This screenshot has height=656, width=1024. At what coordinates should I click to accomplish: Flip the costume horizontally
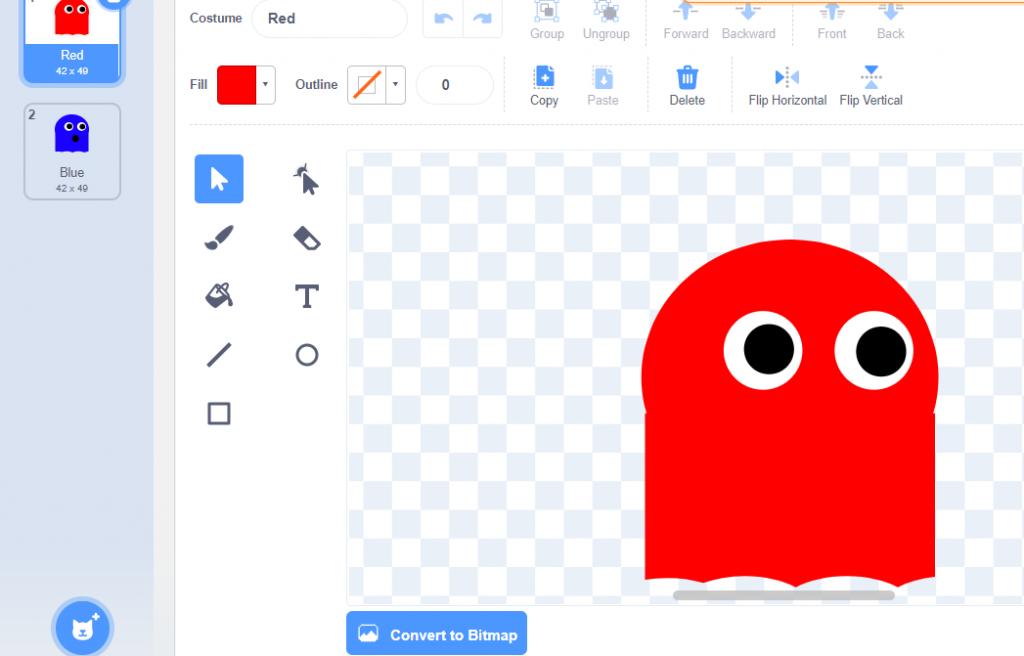[787, 85]
